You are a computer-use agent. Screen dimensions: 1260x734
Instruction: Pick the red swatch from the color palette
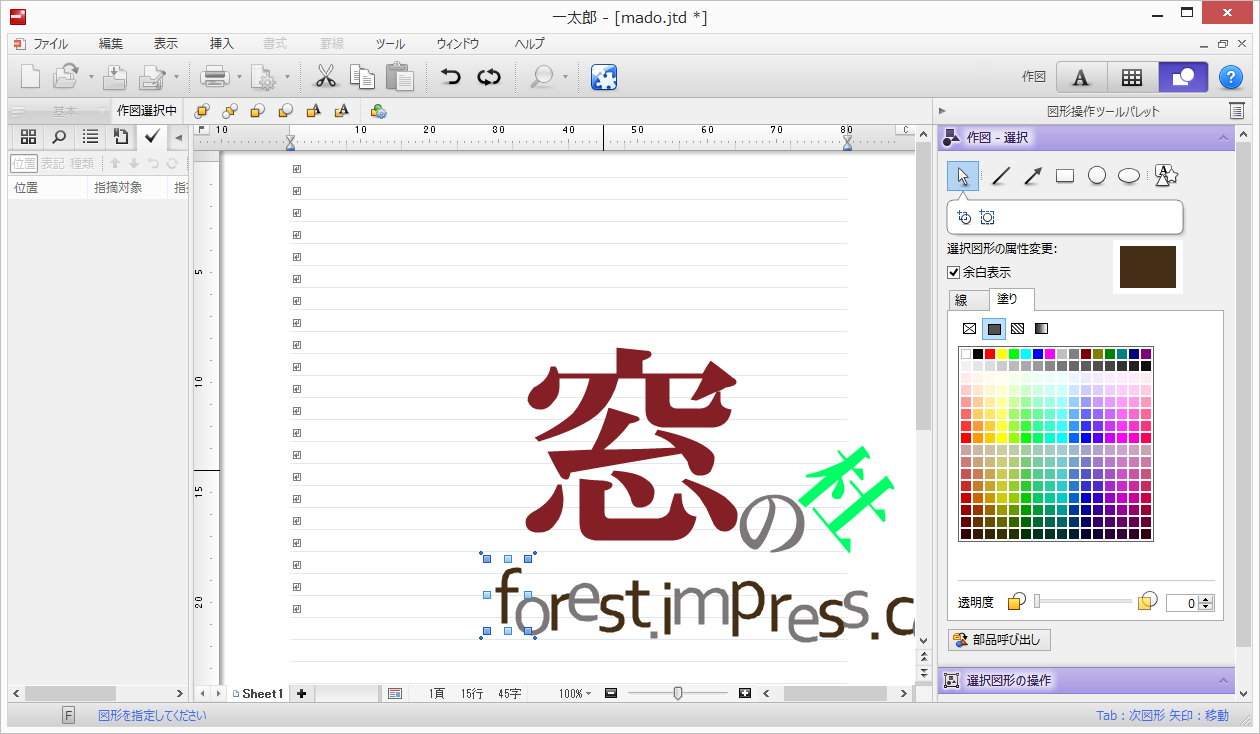988,352
